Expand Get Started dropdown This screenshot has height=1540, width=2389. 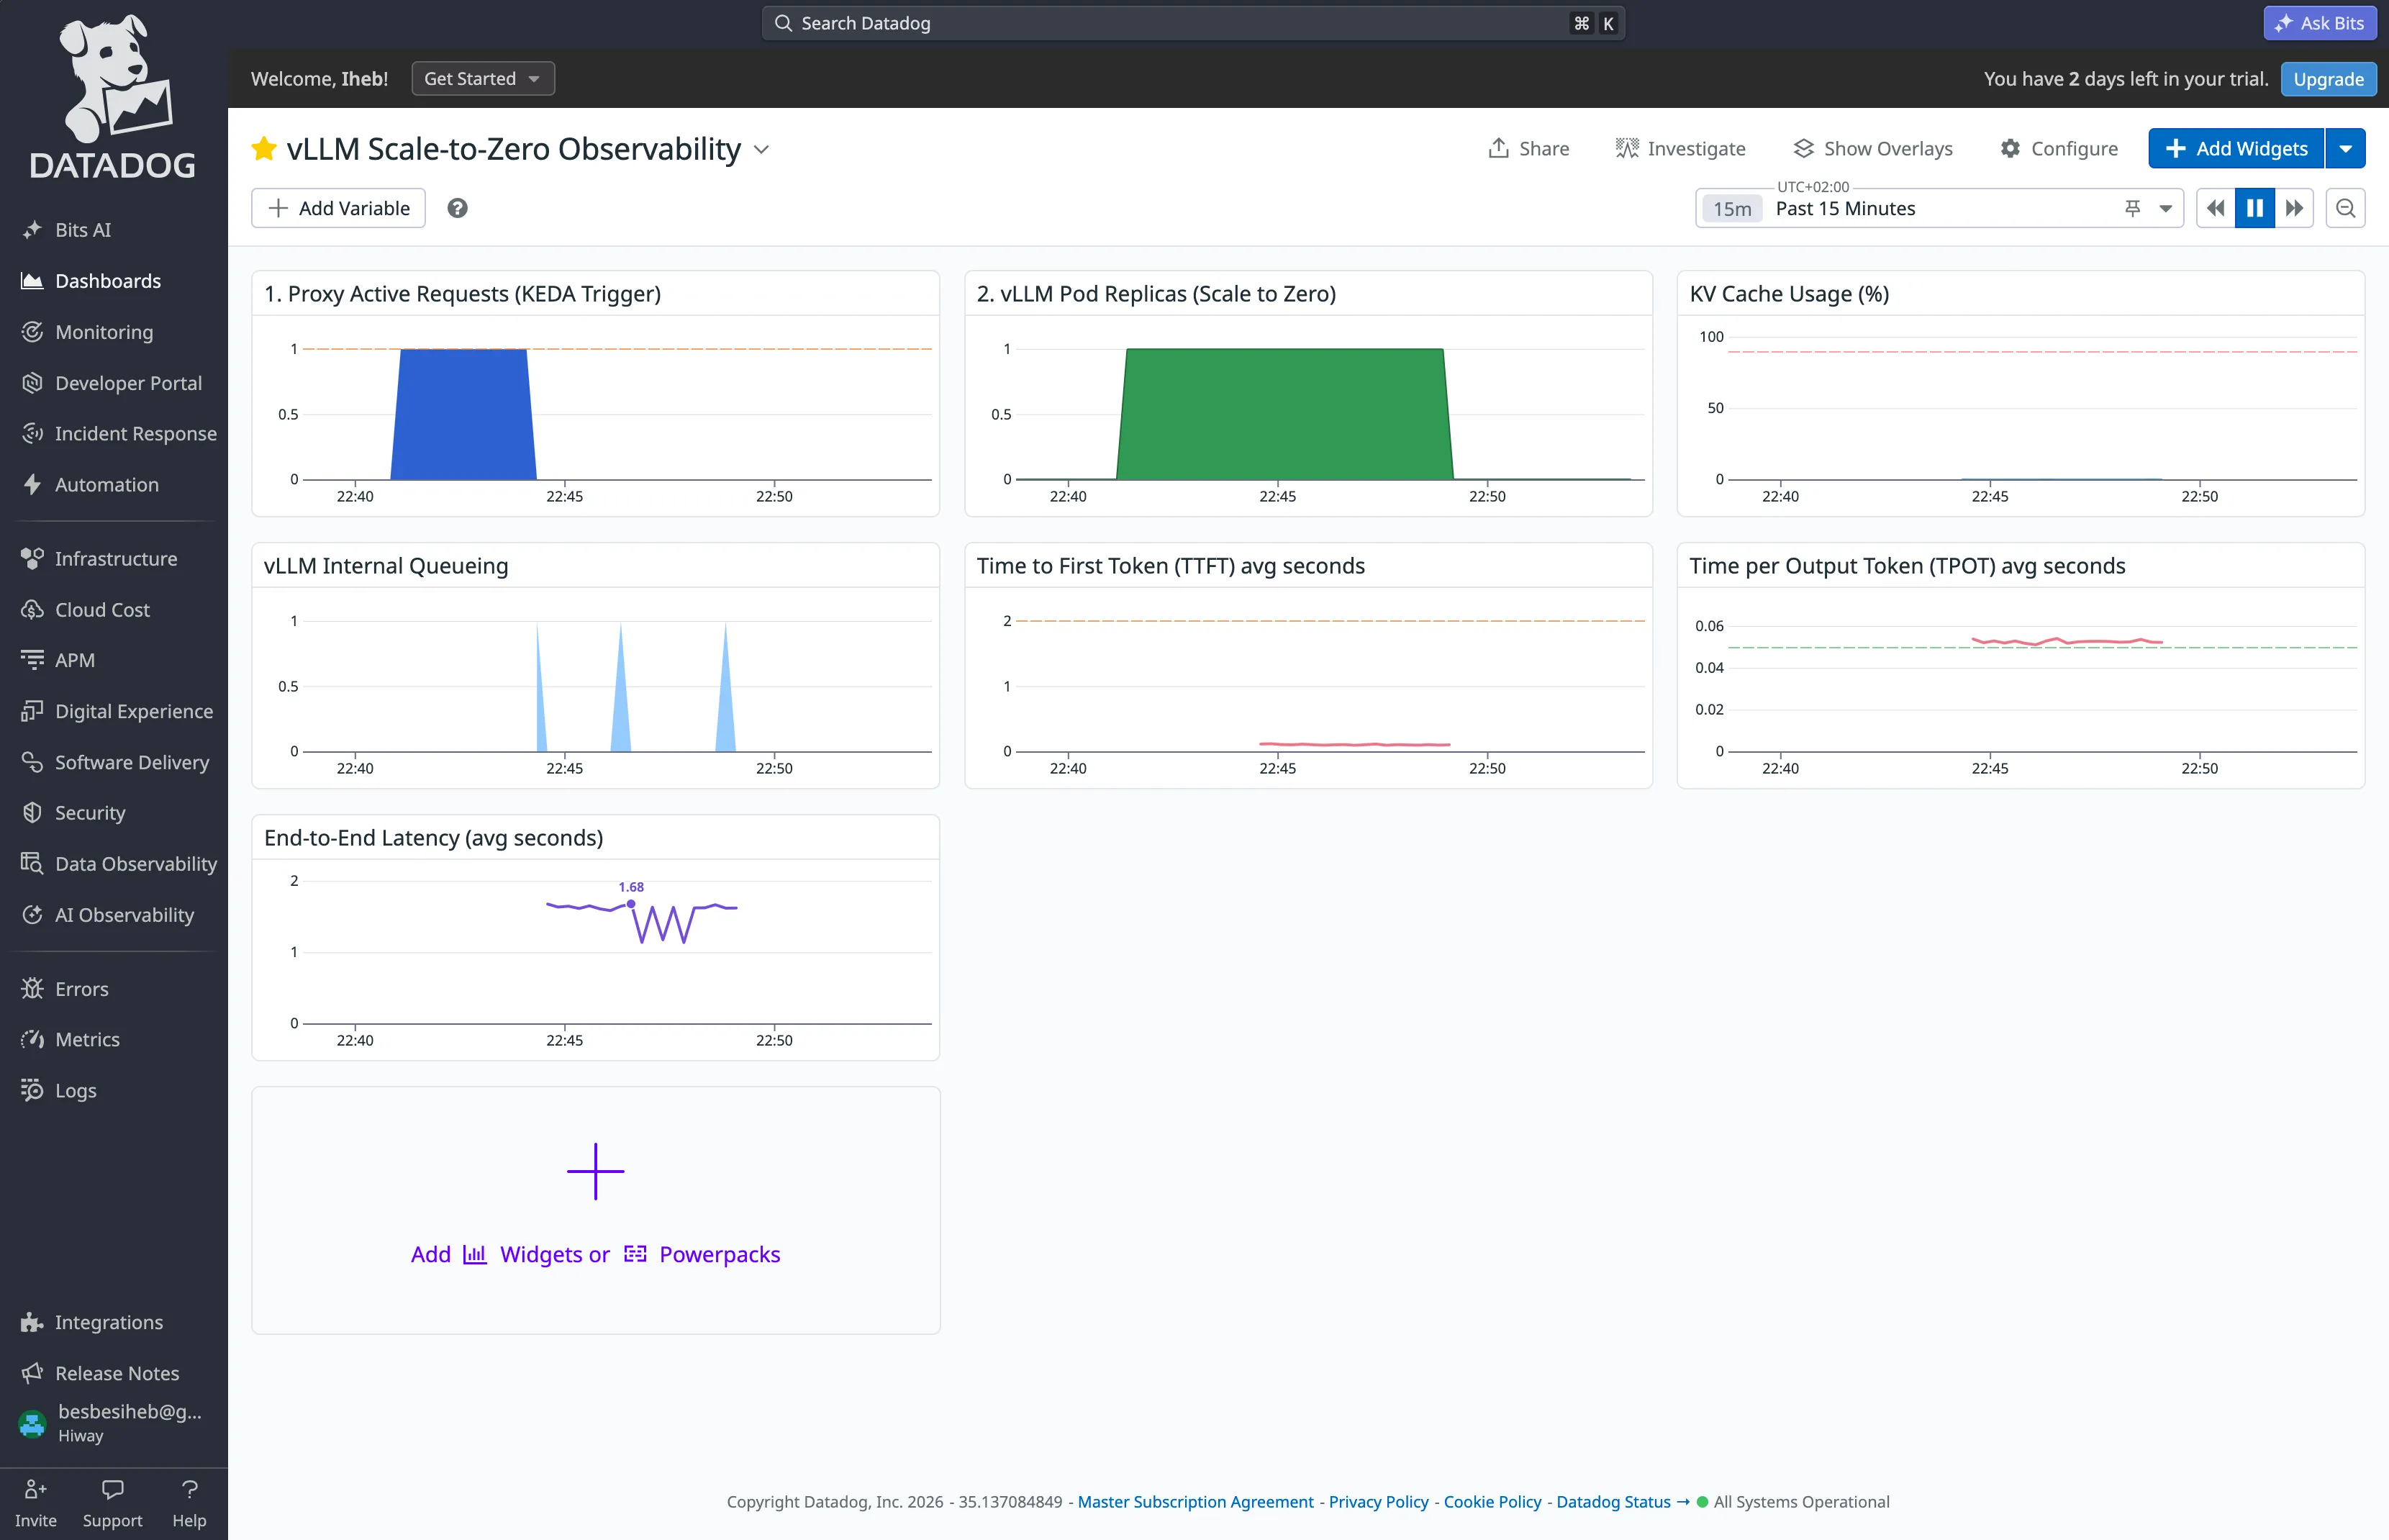click(x=483, y=79)
